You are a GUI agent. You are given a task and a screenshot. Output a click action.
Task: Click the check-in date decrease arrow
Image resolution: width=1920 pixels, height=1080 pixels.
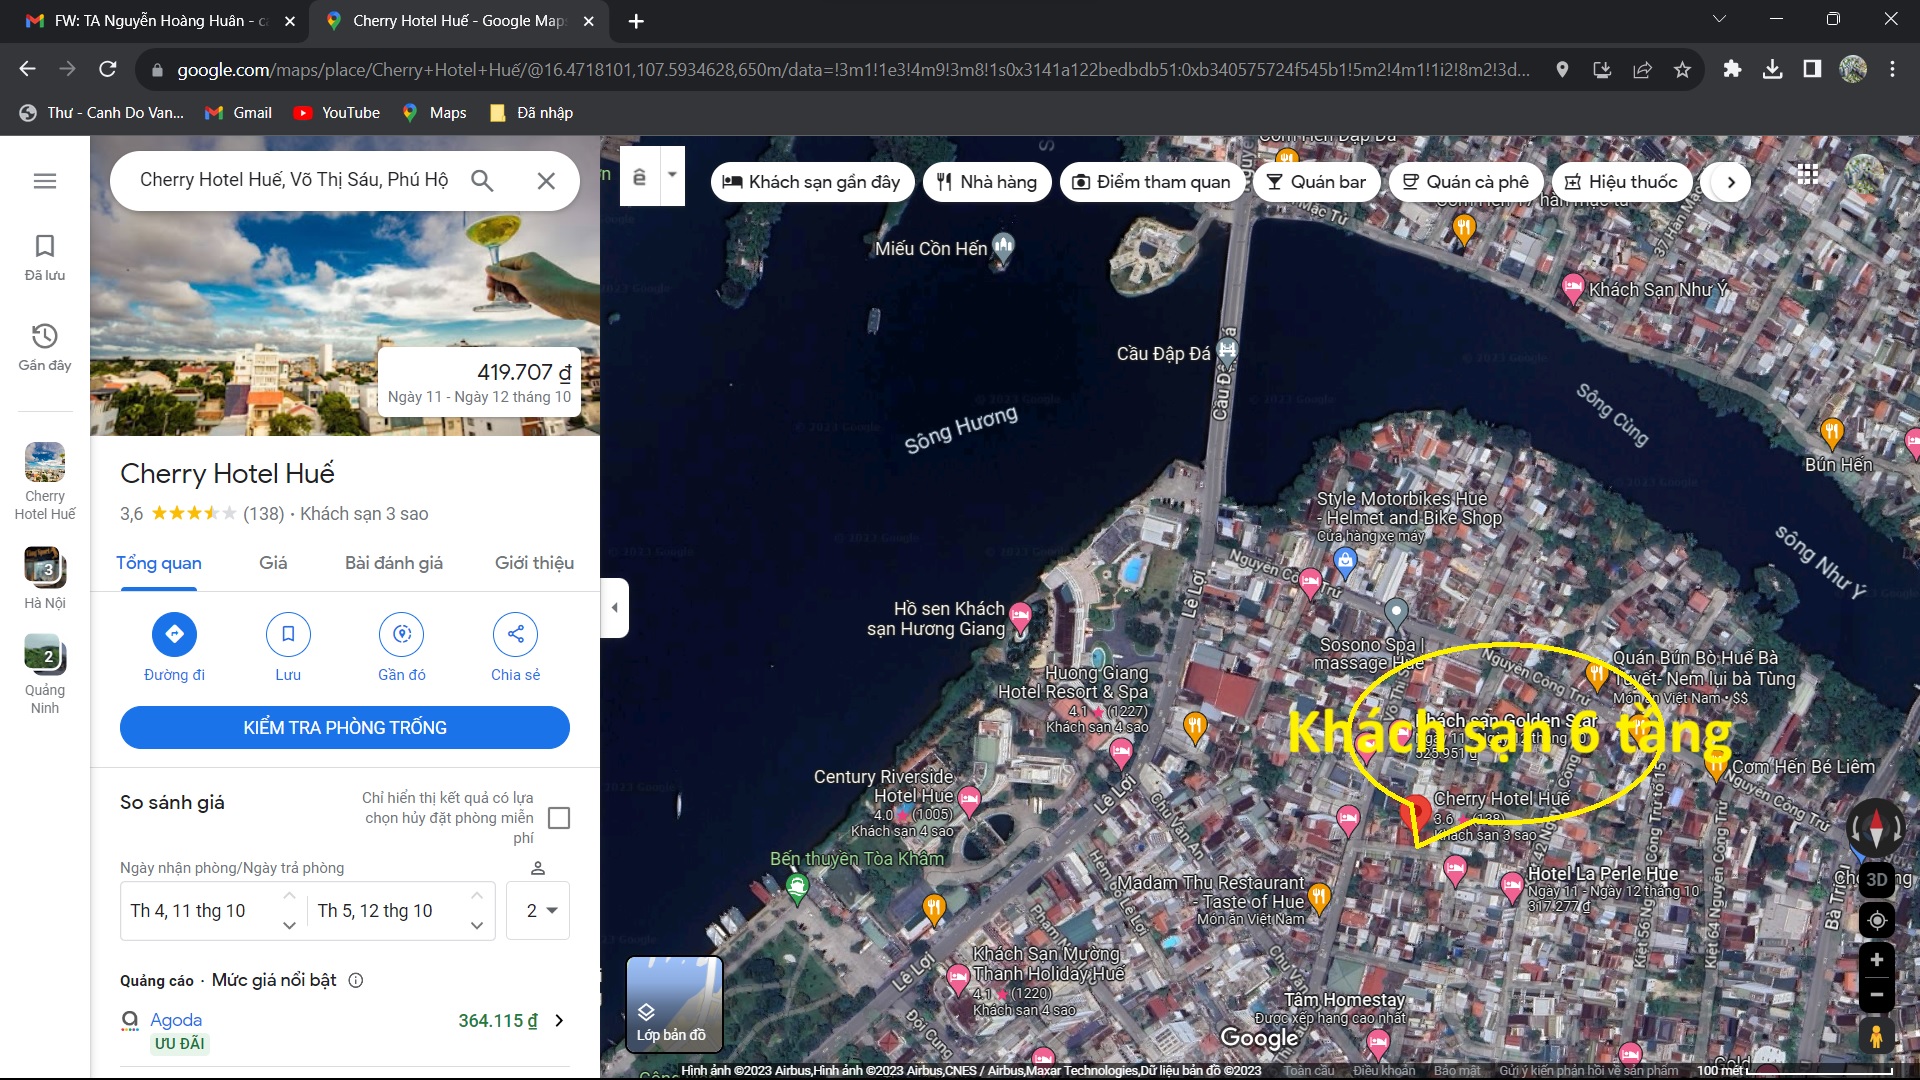(289, 895)
